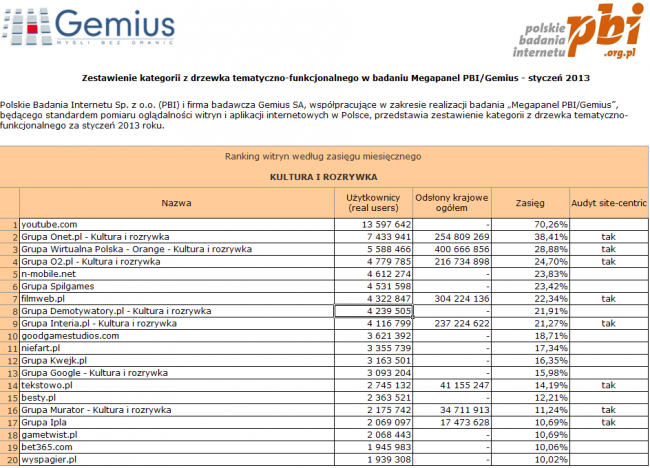Viewport: 650px width, 468px height.
Task: Select the wyspagier.pl row name
Action: click(x=48, y=458)
